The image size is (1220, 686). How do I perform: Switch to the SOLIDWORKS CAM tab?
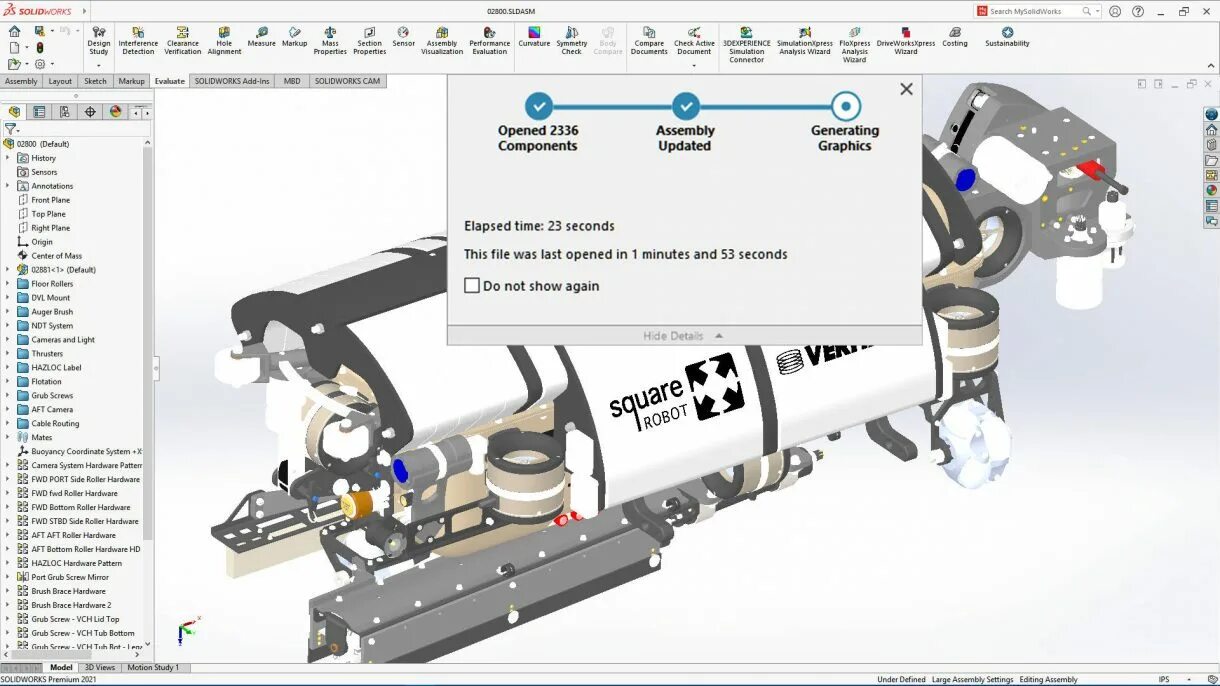point(347,81)
